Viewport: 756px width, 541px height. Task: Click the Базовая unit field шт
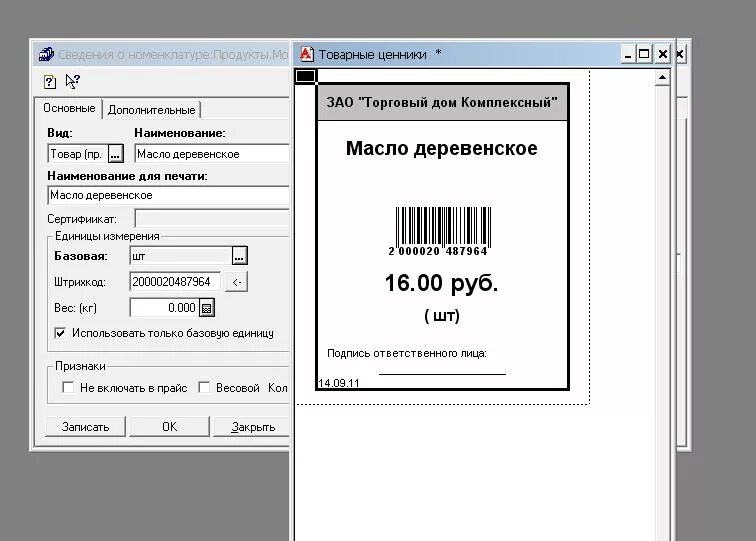[180, 256]
